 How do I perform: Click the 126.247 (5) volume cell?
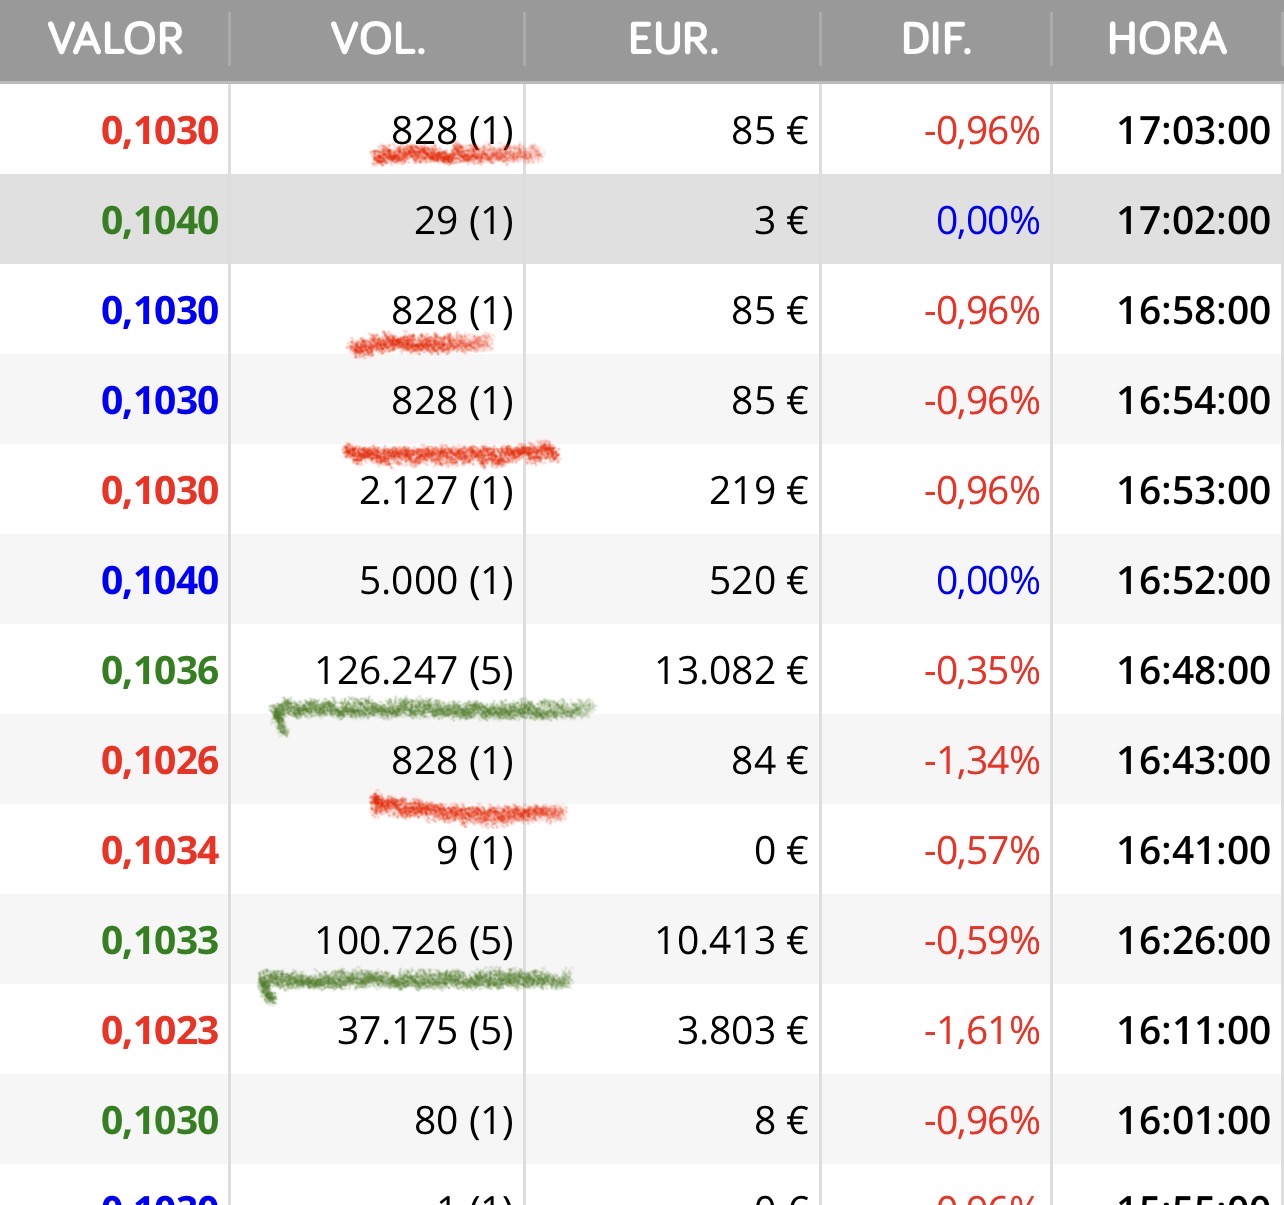[x=414, y=671]
